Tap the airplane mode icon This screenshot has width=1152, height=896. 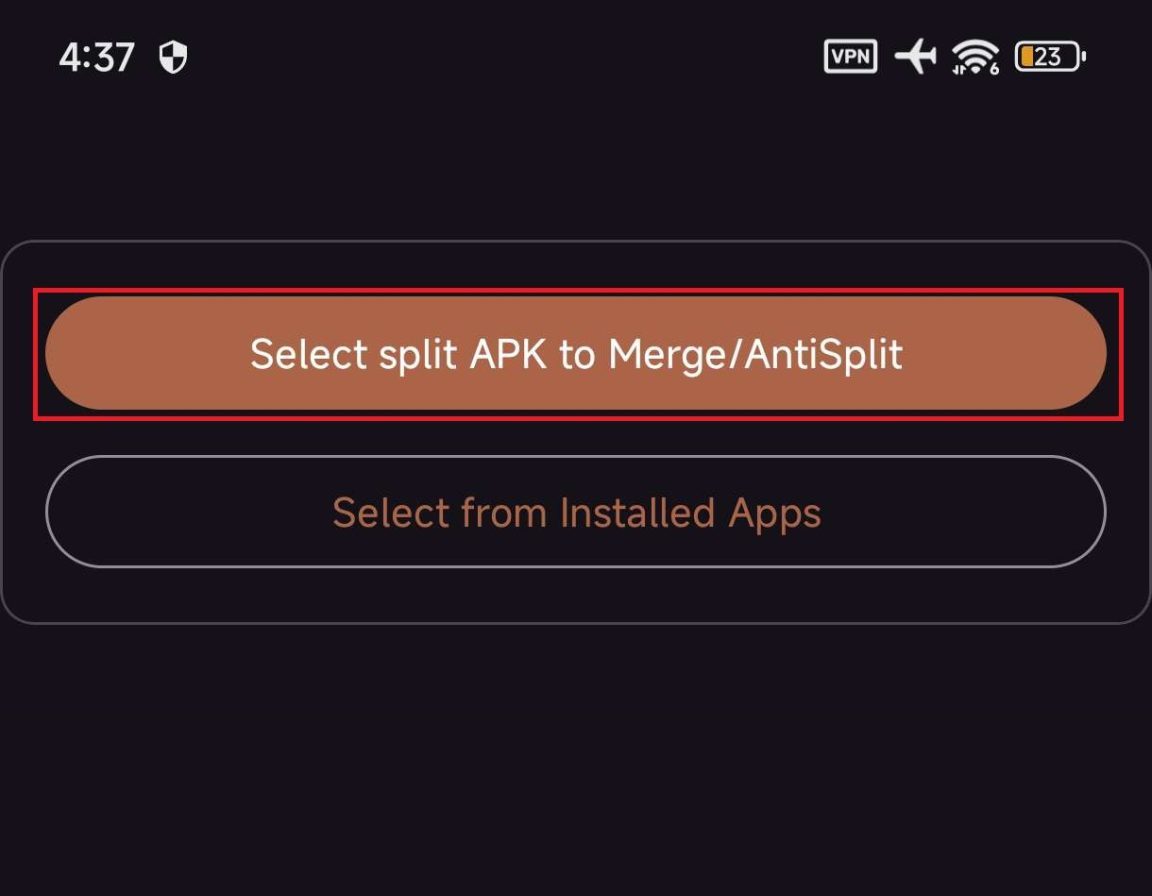[x=915, y=56]
